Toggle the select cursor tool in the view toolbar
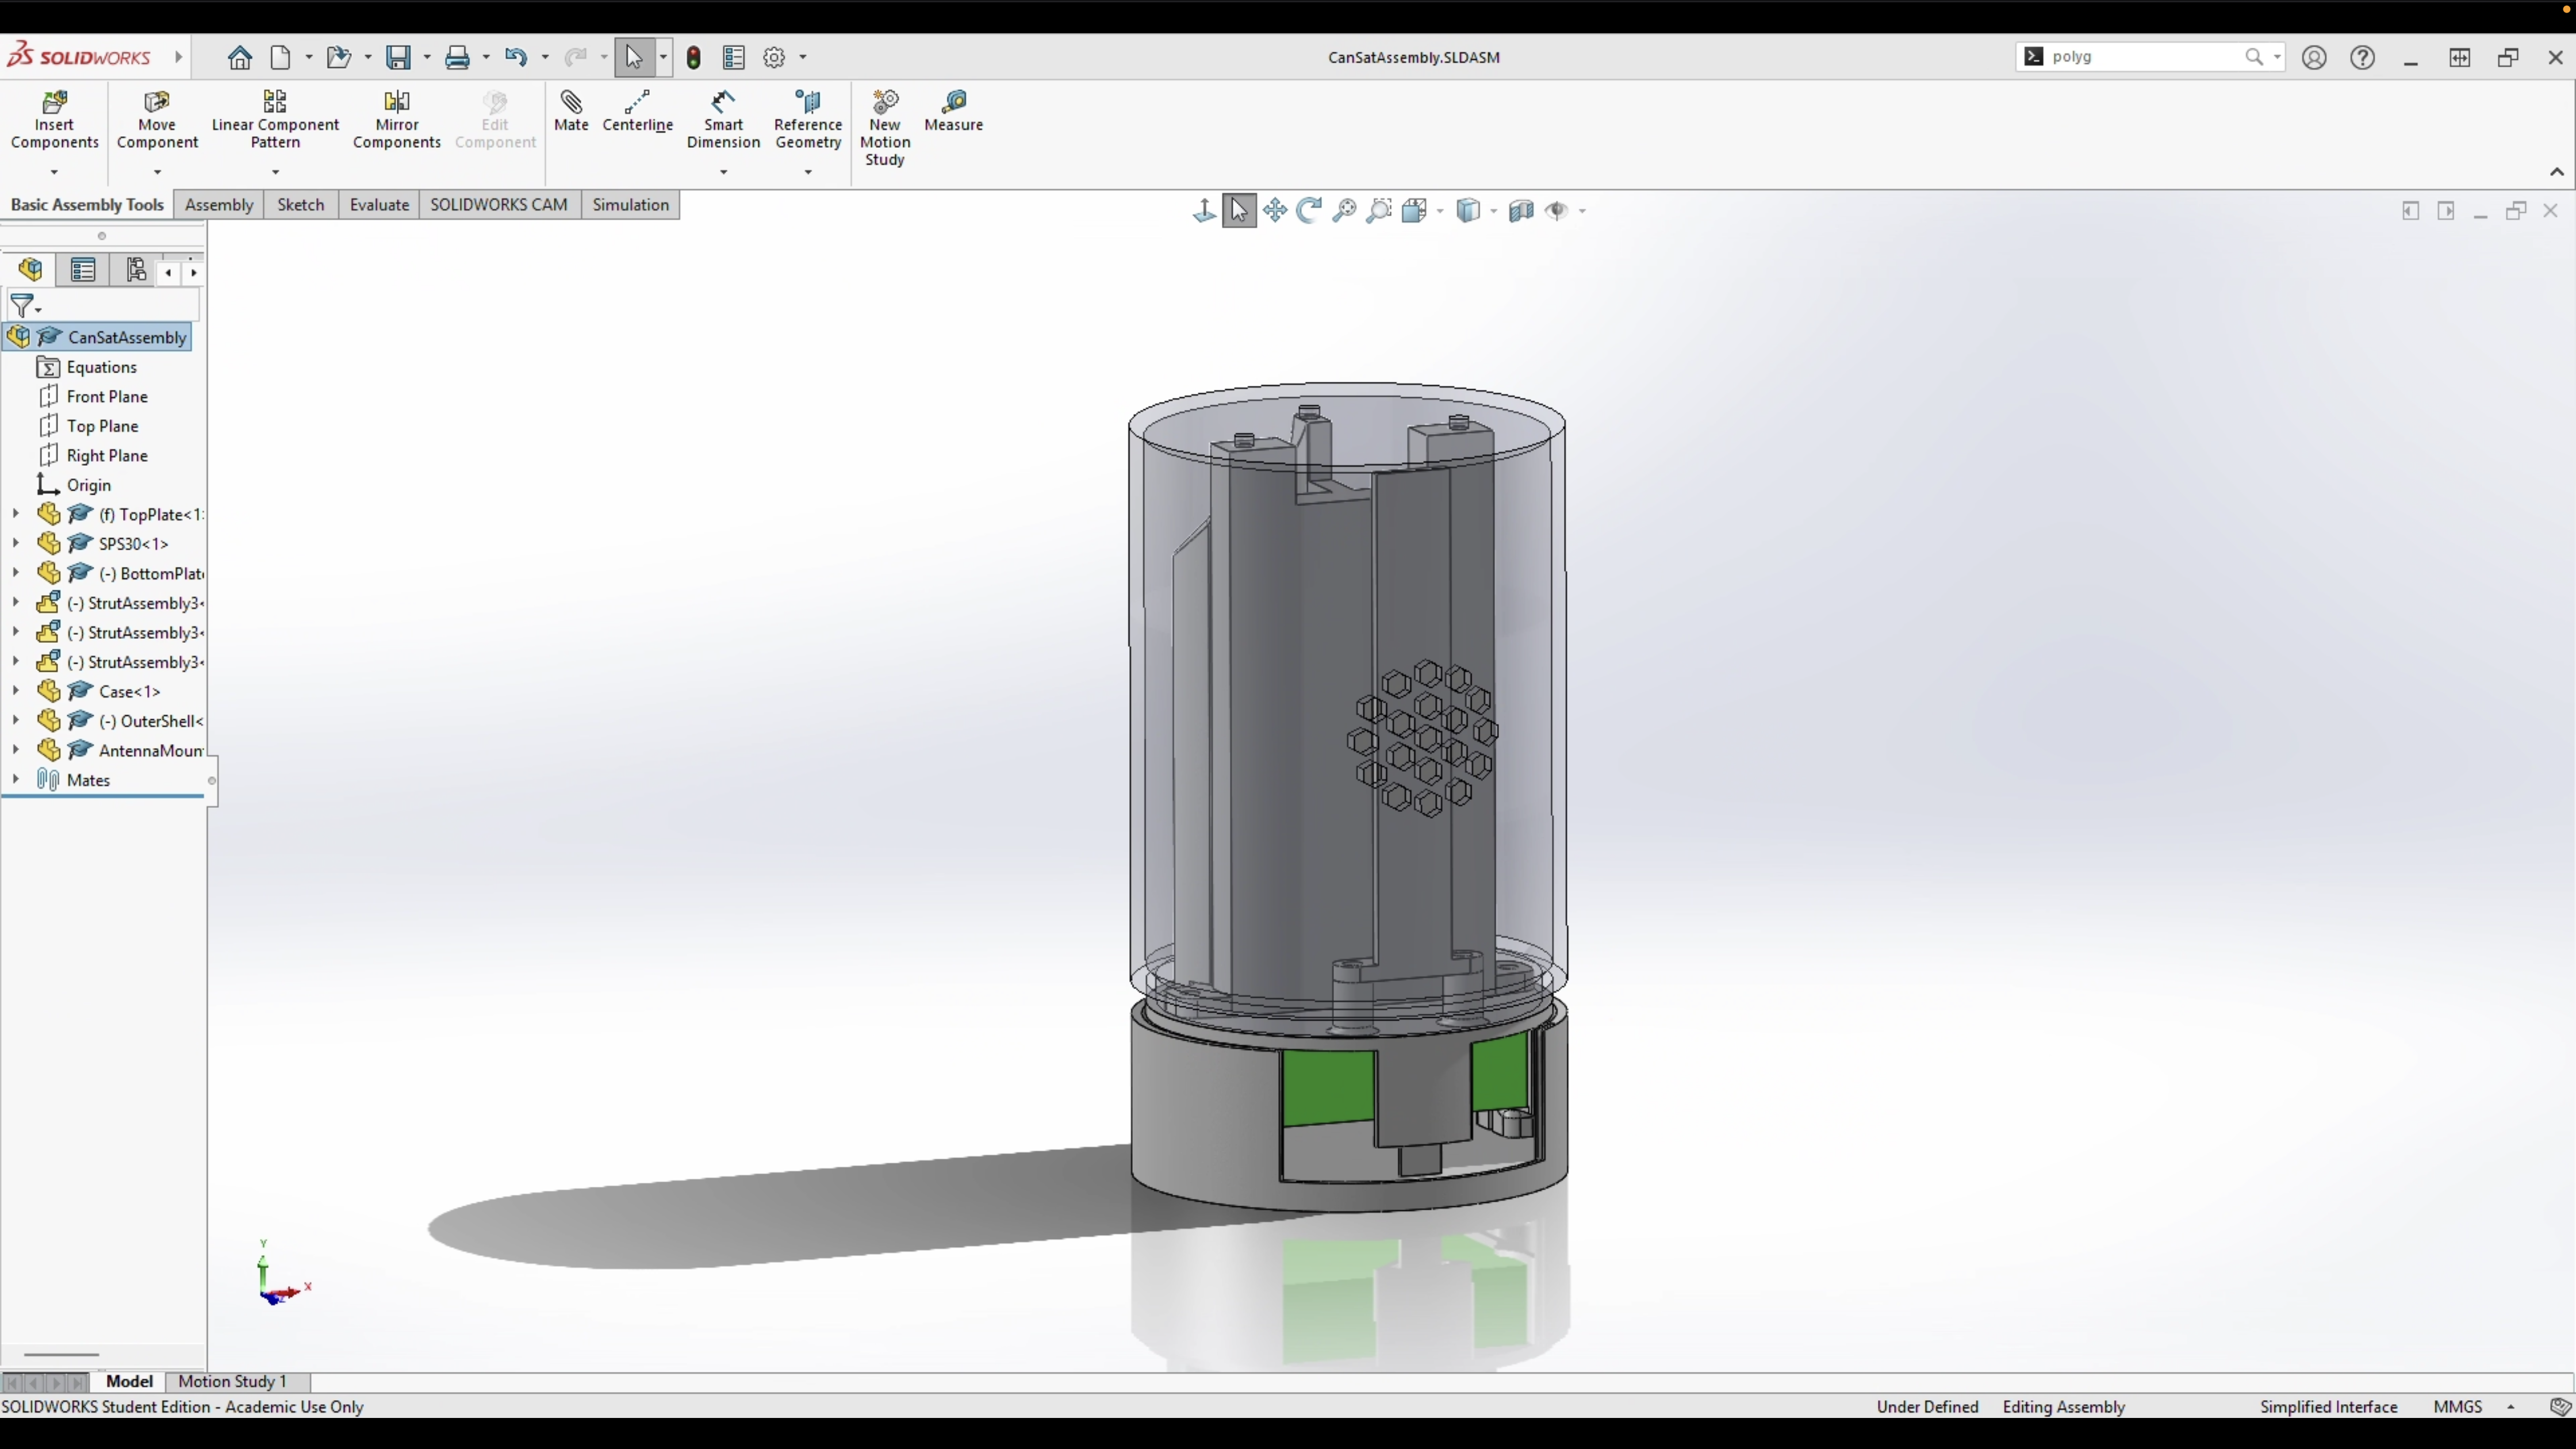2576x1449 pixels. pos(1239,210)
